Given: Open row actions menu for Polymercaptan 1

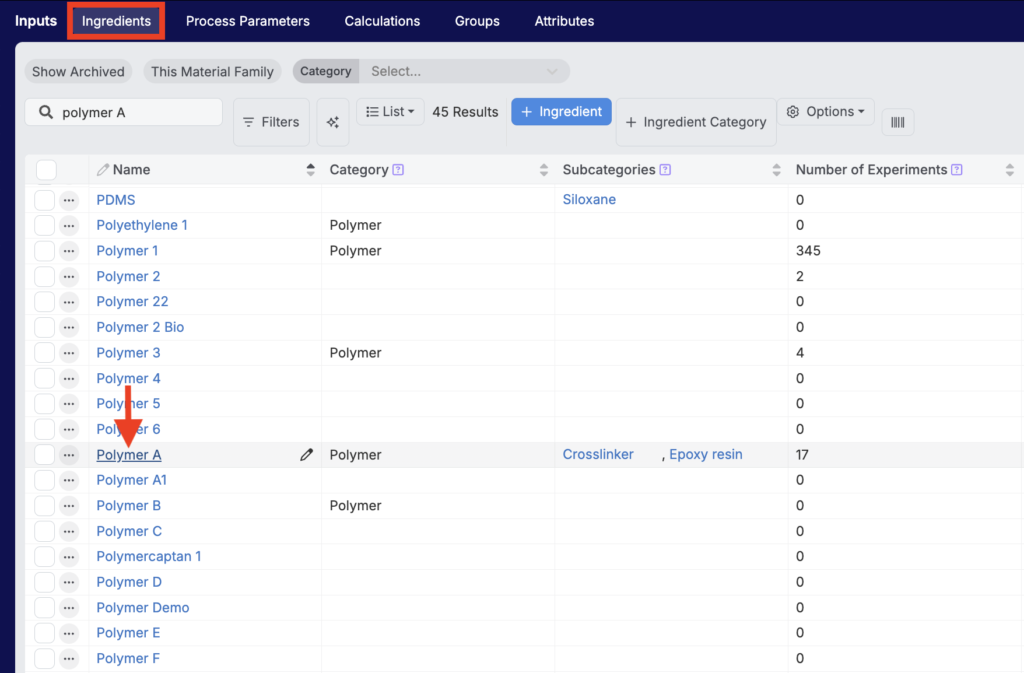Looking at the screenshot, I should 69,556.
